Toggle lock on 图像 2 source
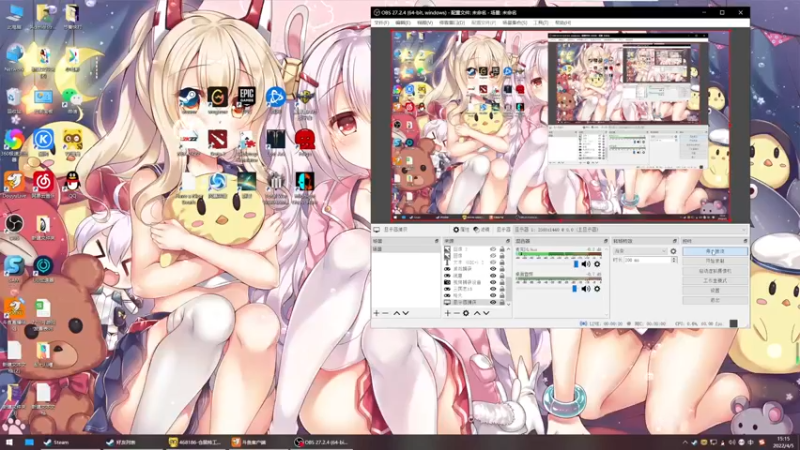800x450 pixels. pyautogui.click(x=502, y=249)
